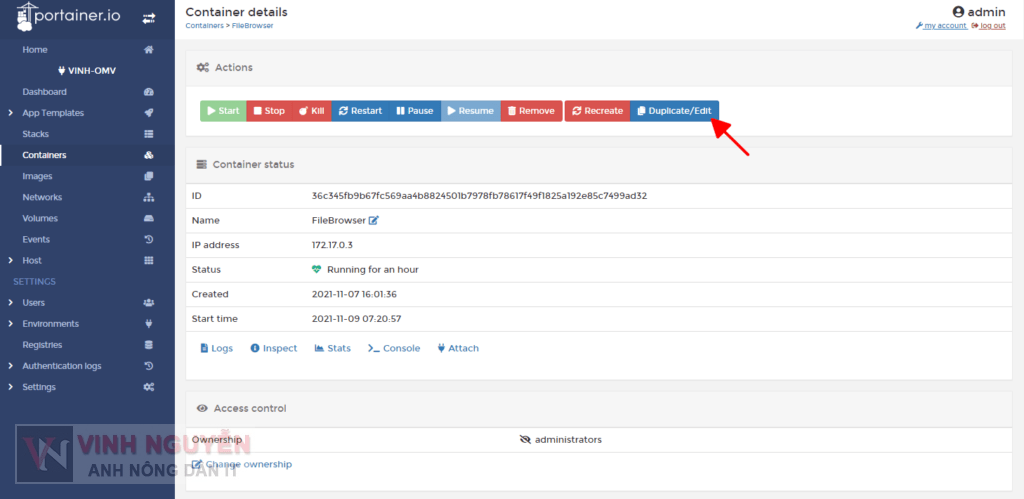Image resolution: width=1024 pixels, height=499 pixels.
Task: Remove the container
Action: [532, 111]
